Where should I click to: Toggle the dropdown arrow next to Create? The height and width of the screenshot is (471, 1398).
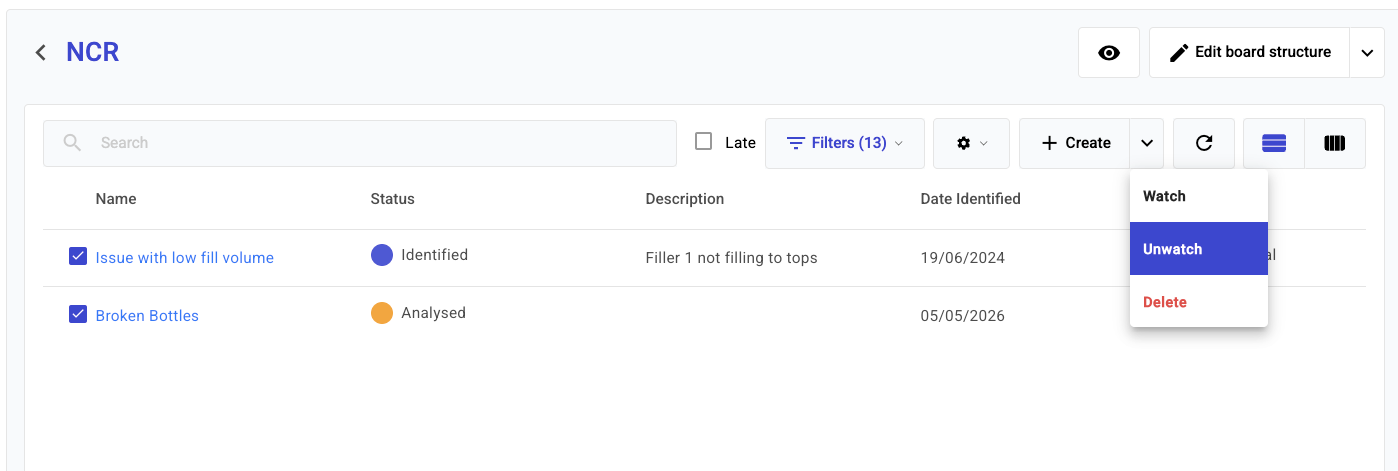click(1147, 143)
